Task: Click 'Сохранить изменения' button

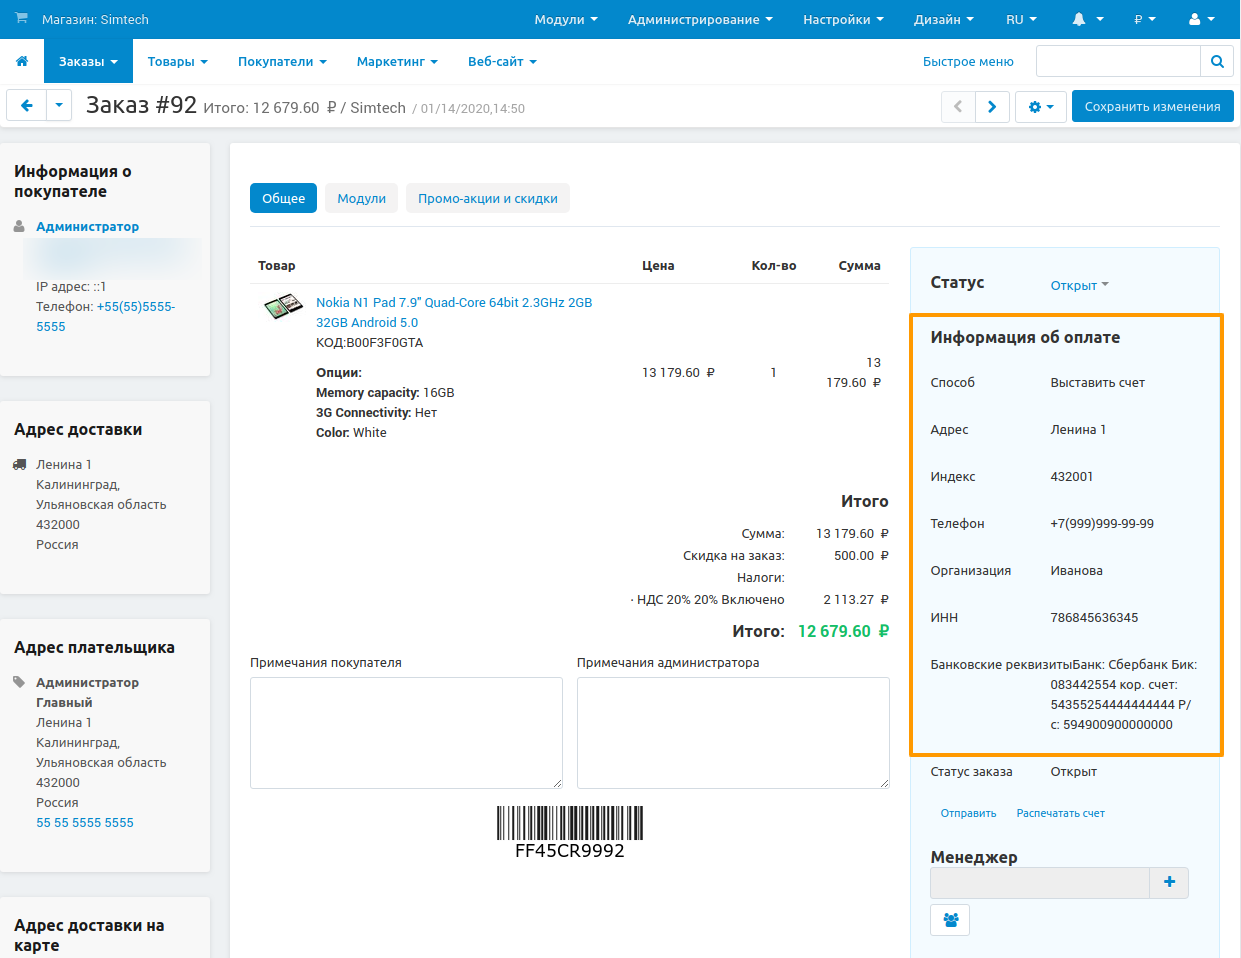Action: click(x=1152, y=107)
